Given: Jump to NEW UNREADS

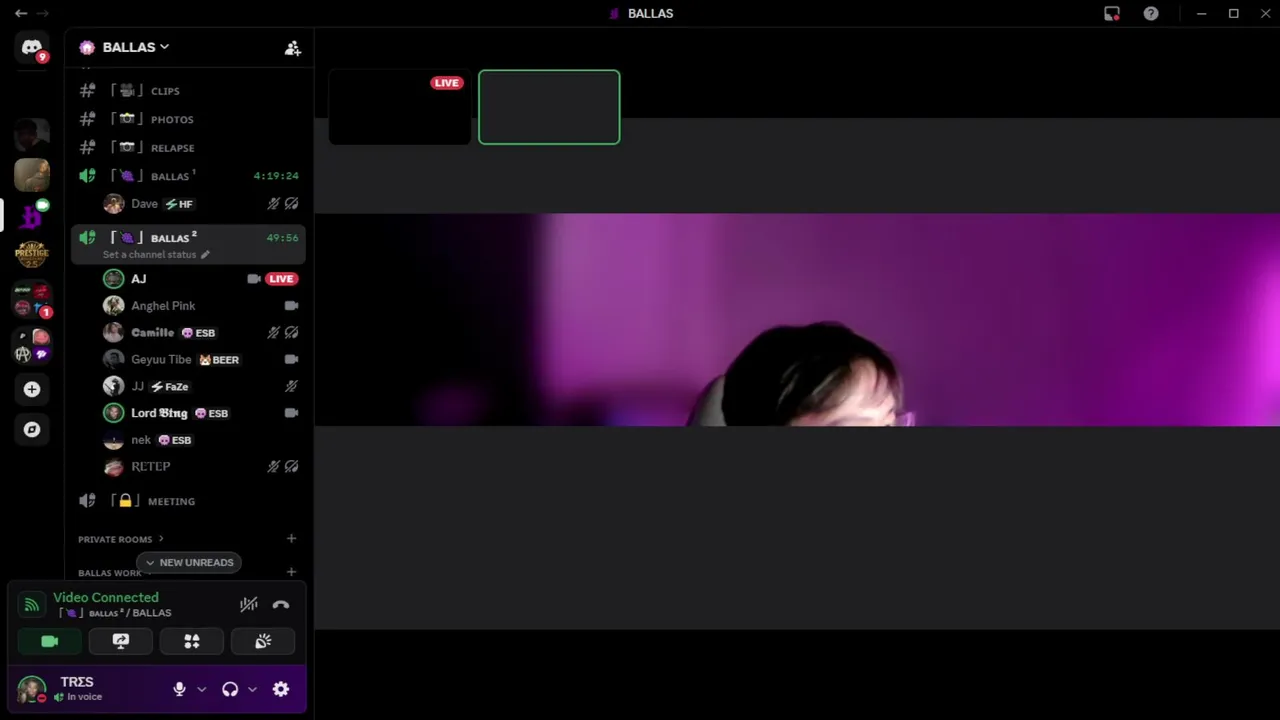Looking at the screenshot, I should click(189, 562).
